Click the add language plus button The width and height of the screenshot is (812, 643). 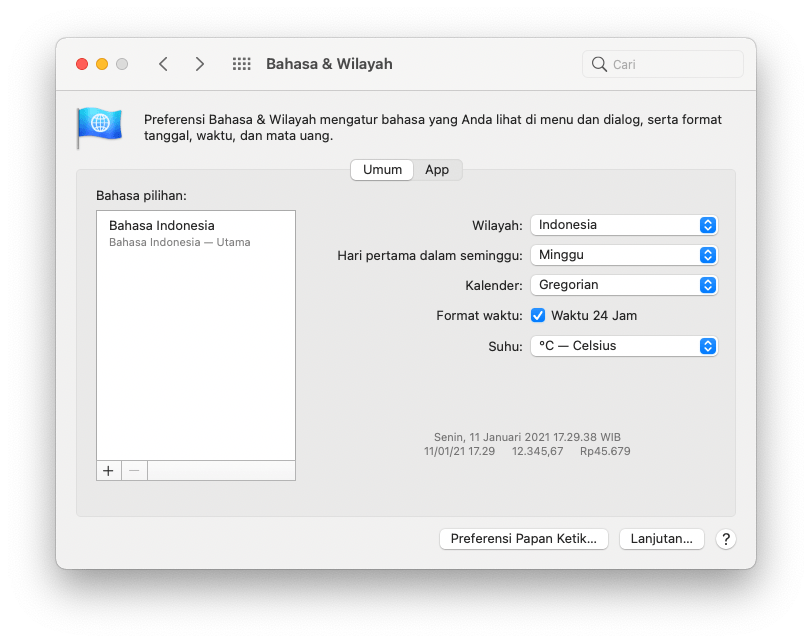point(108,470)
